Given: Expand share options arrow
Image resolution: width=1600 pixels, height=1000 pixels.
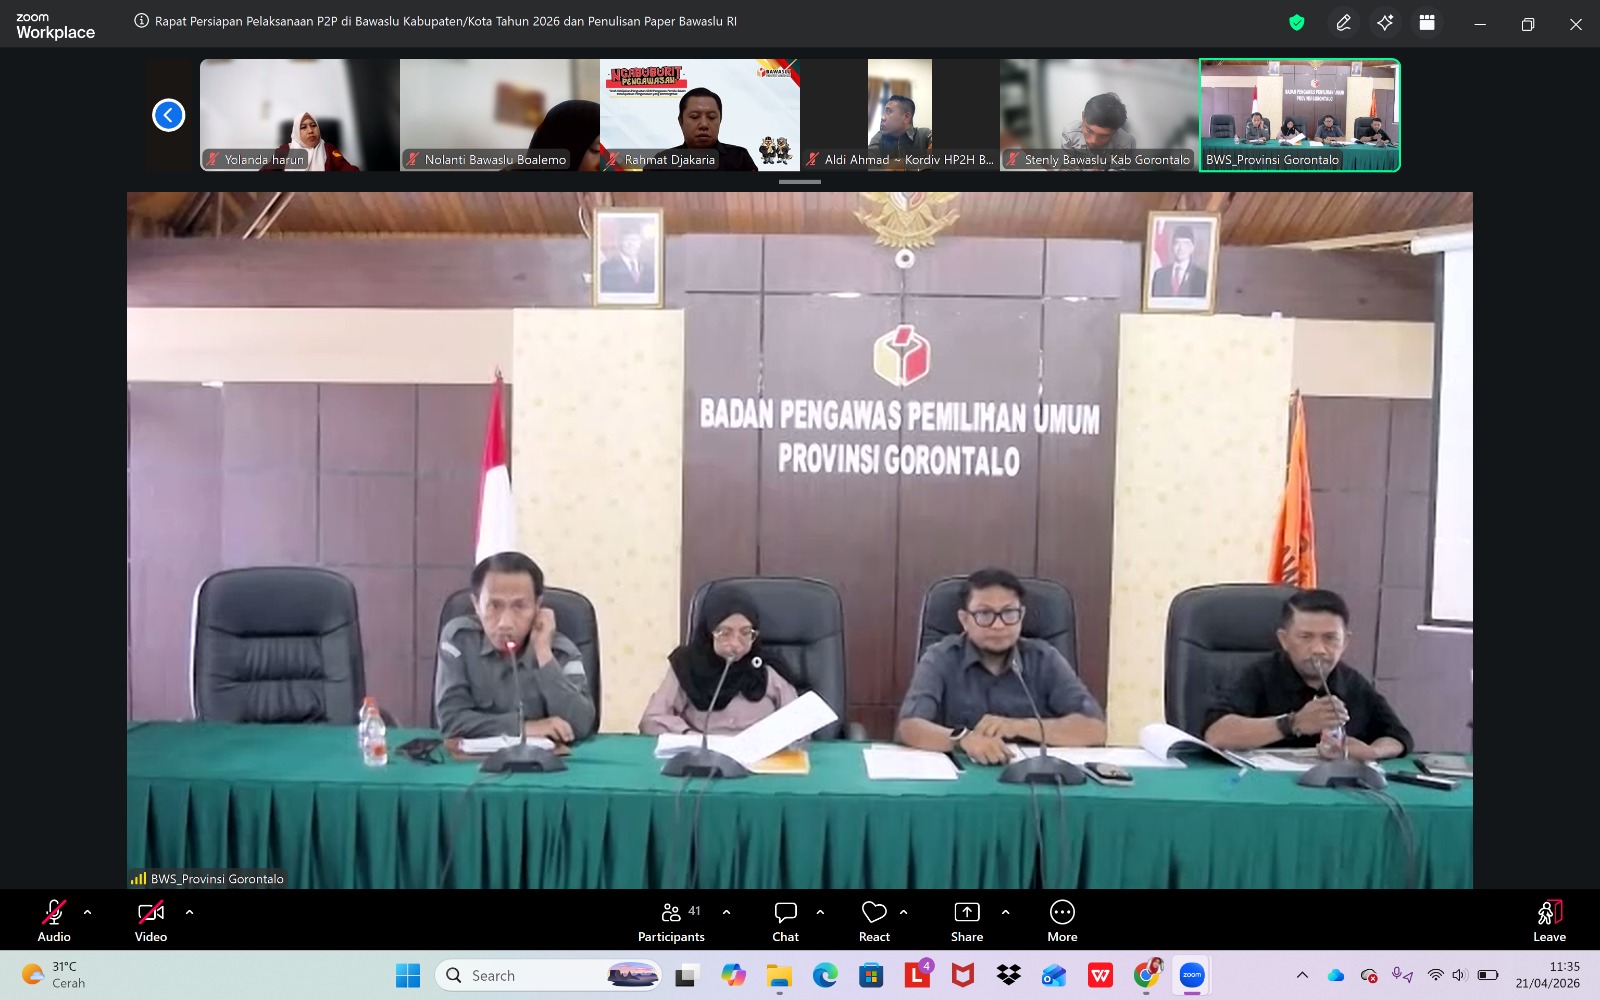Looking at the screenshot, I should click(1005, 912).
